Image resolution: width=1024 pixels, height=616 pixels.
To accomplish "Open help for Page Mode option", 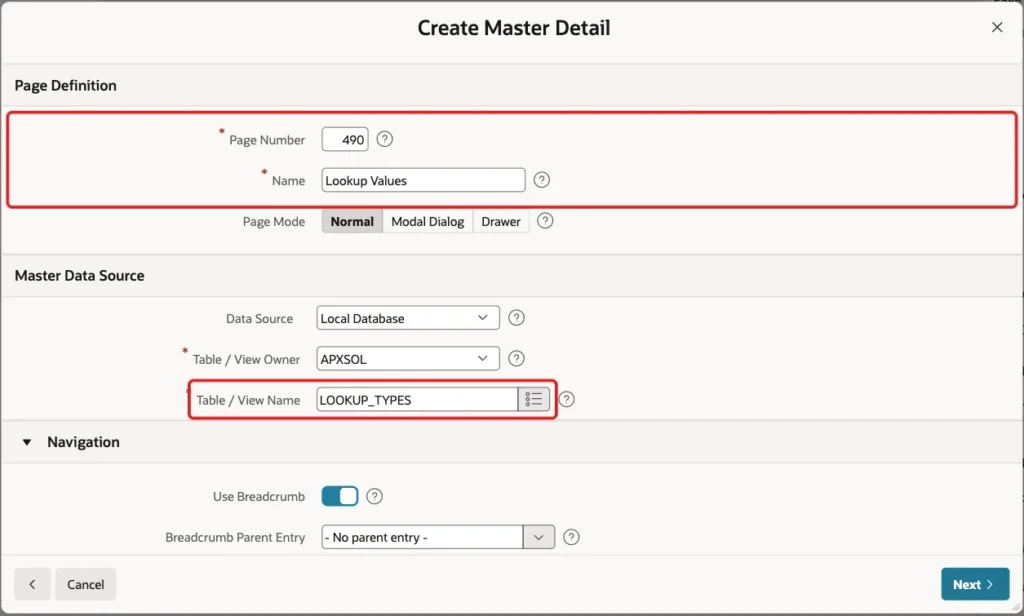I will 545,221.
